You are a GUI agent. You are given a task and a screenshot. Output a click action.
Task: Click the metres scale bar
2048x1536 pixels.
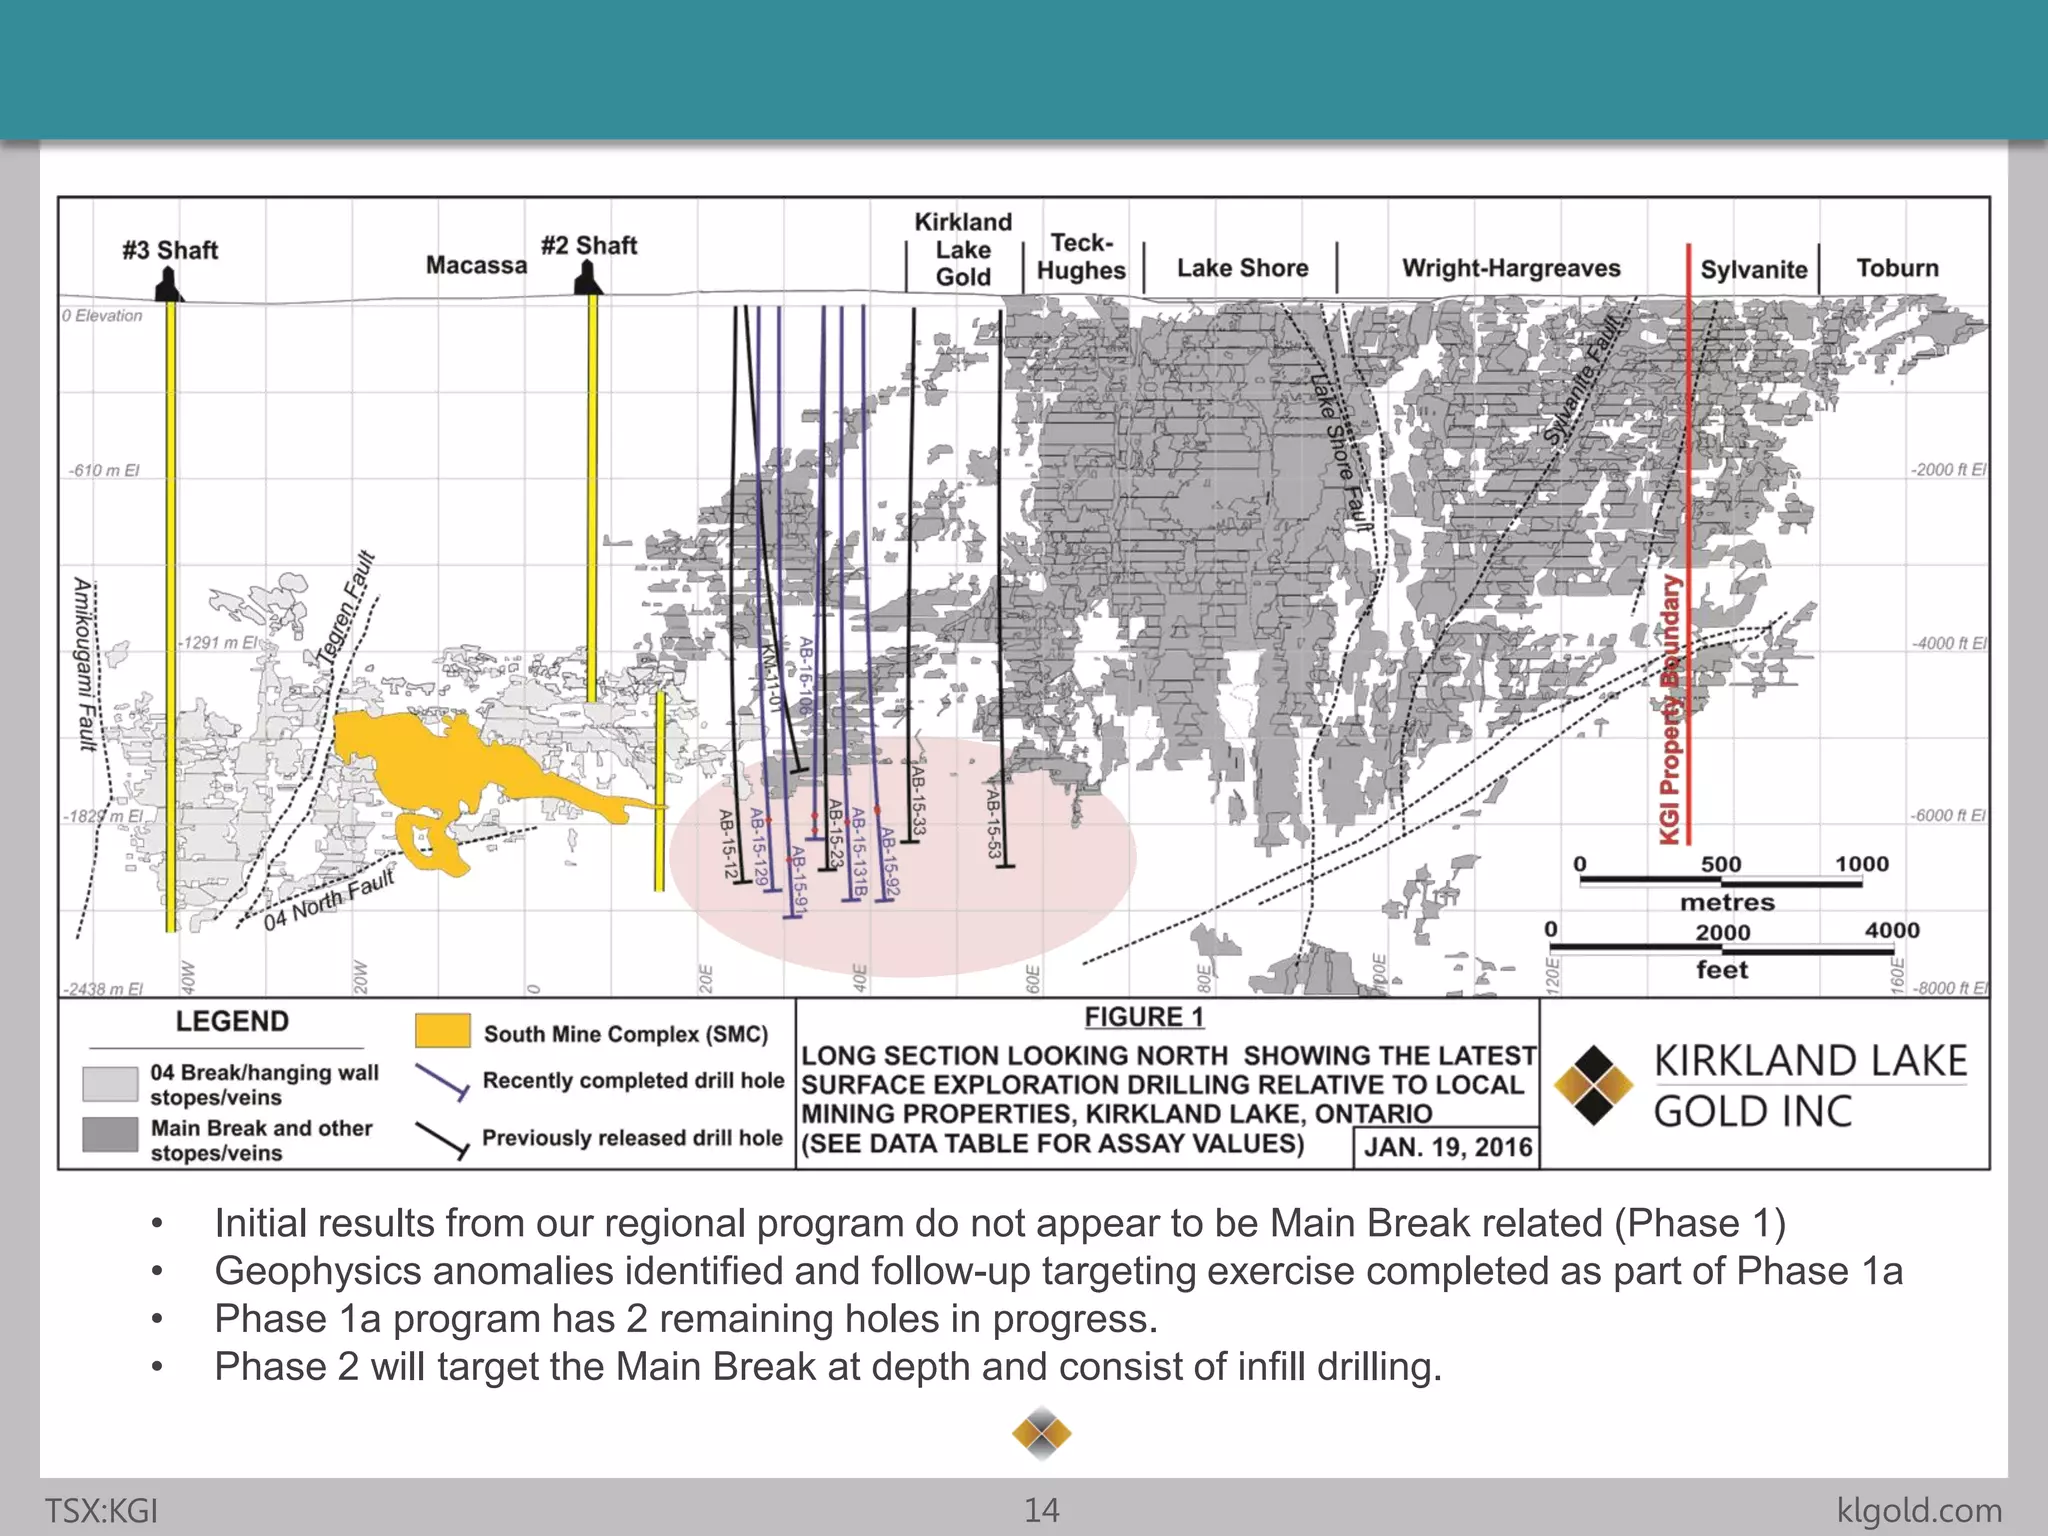tap(1720, 883)
